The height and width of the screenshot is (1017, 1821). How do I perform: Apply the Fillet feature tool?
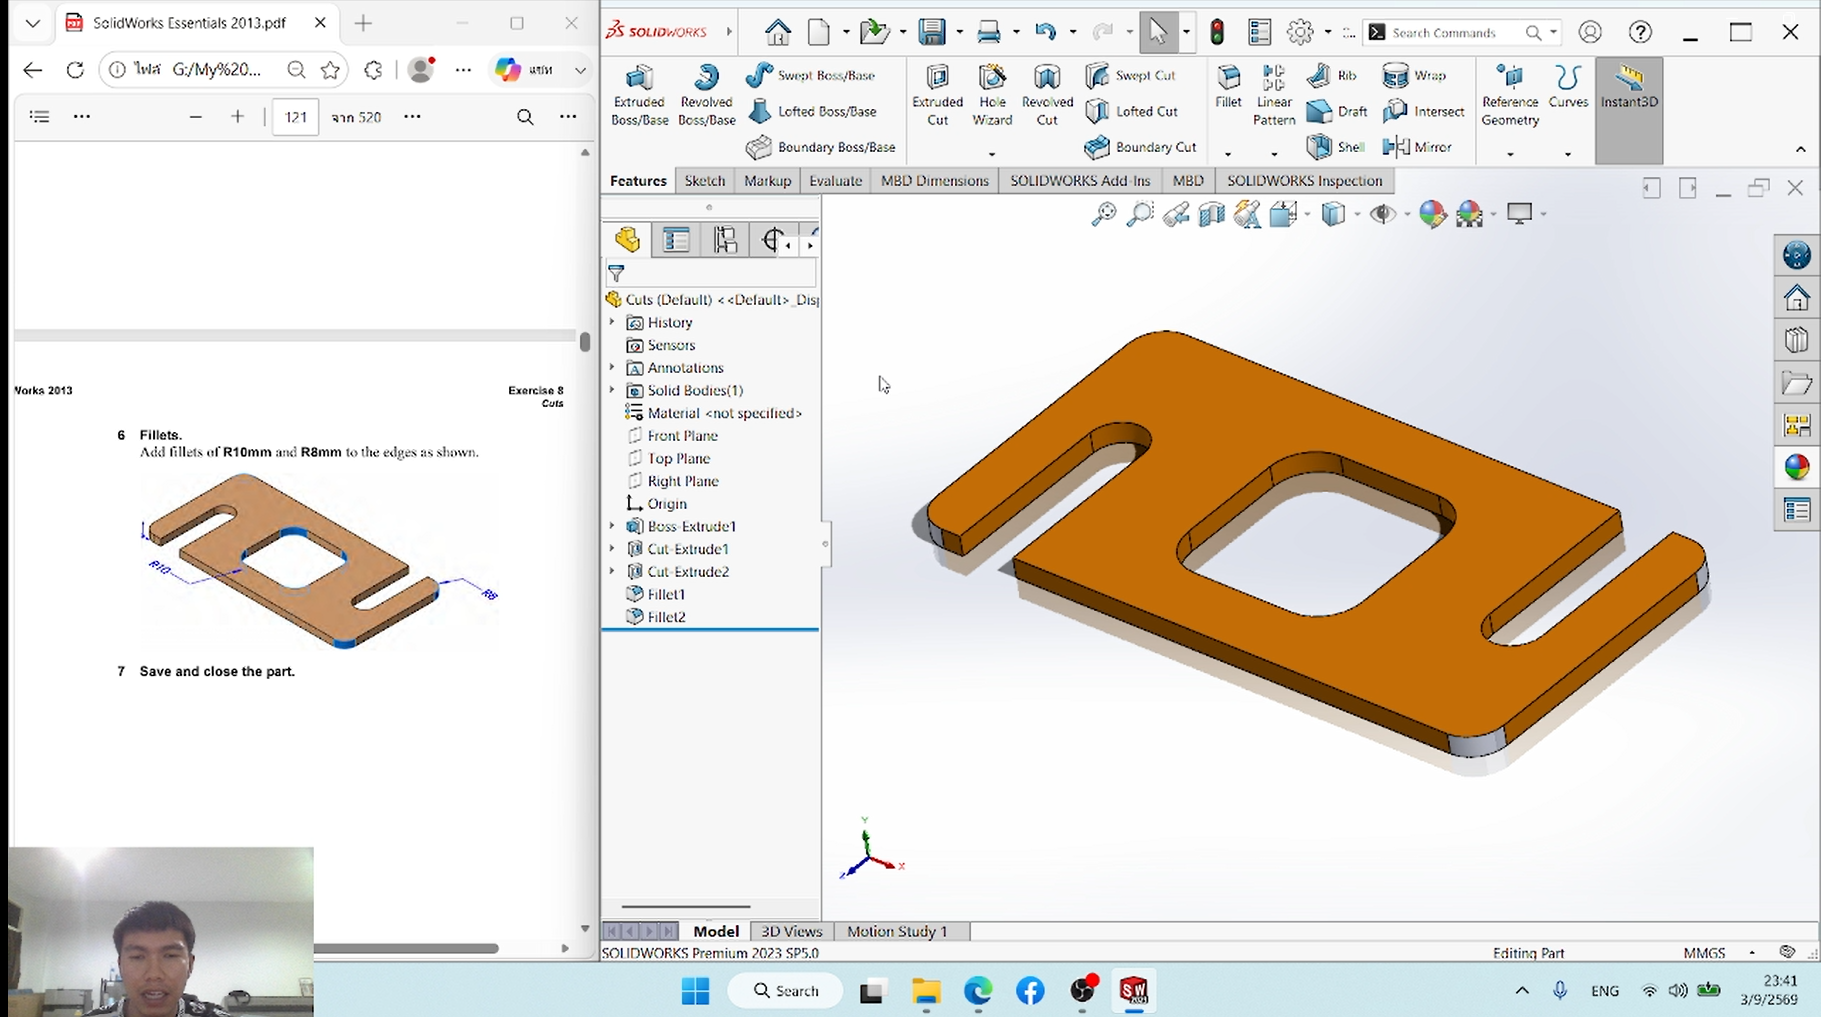coord(1228,86)
